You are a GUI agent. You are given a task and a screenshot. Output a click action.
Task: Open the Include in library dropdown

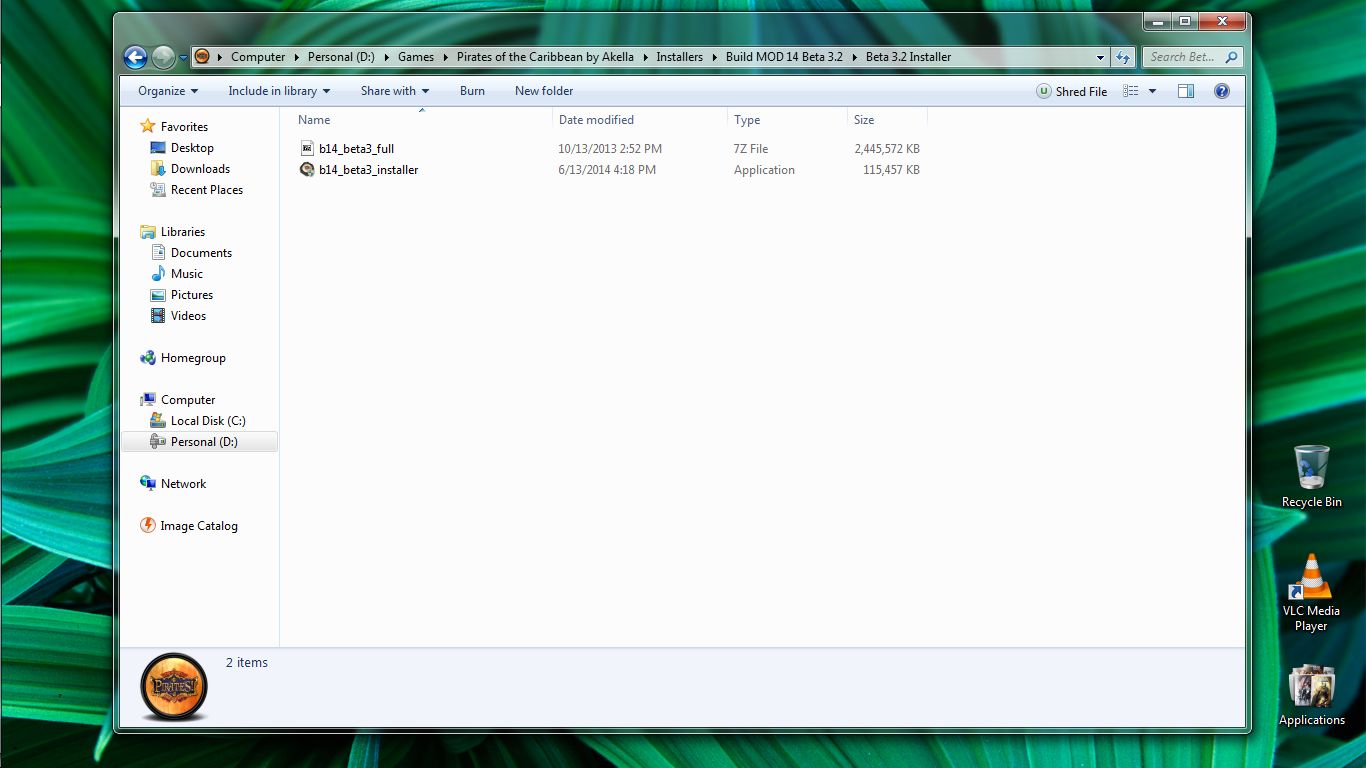279,91
